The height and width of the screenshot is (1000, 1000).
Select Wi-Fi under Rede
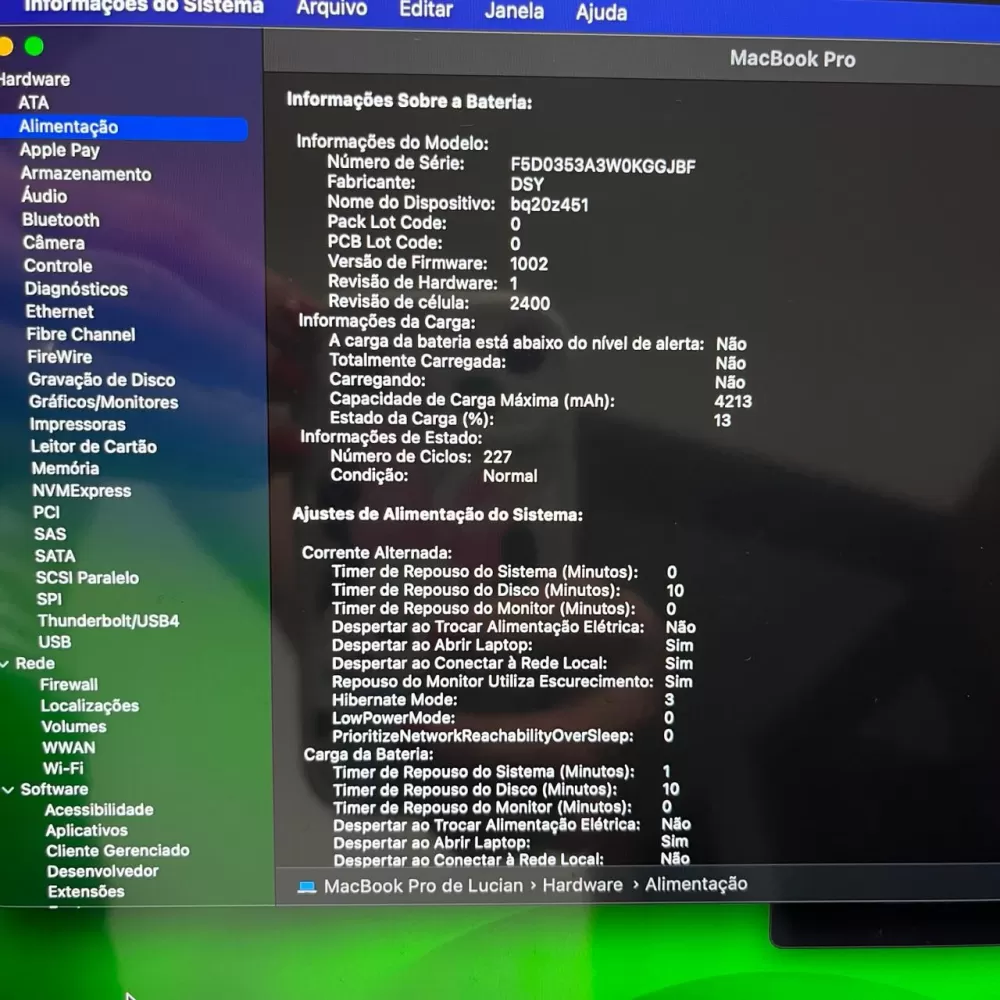62,768
